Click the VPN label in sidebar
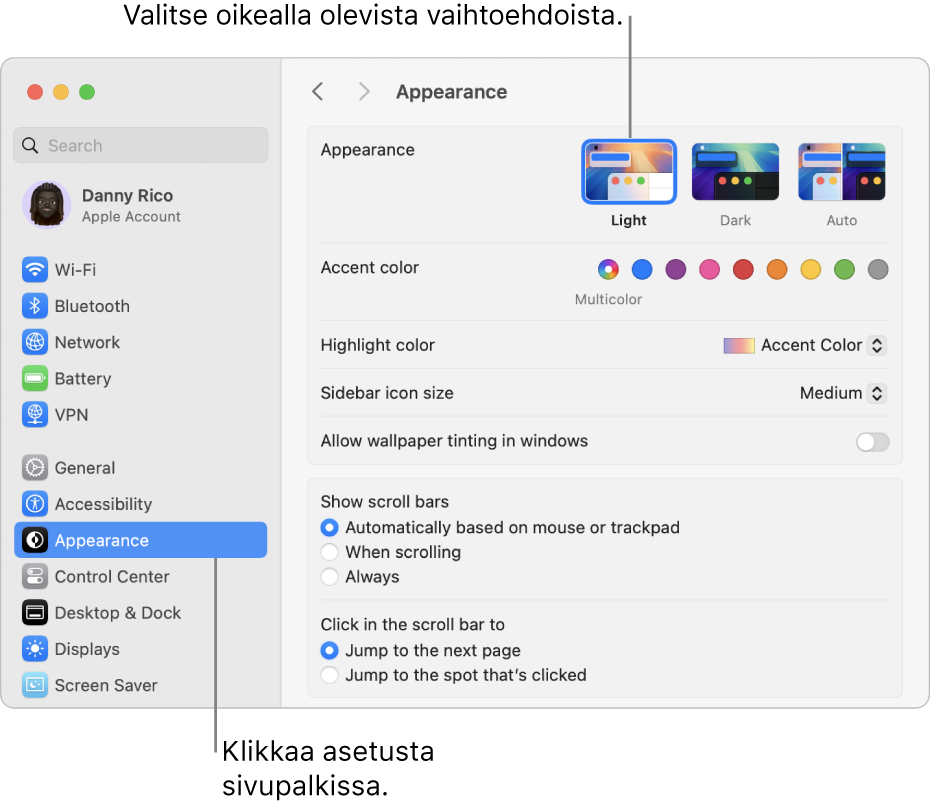931x809 pixels. pos(71,415)
